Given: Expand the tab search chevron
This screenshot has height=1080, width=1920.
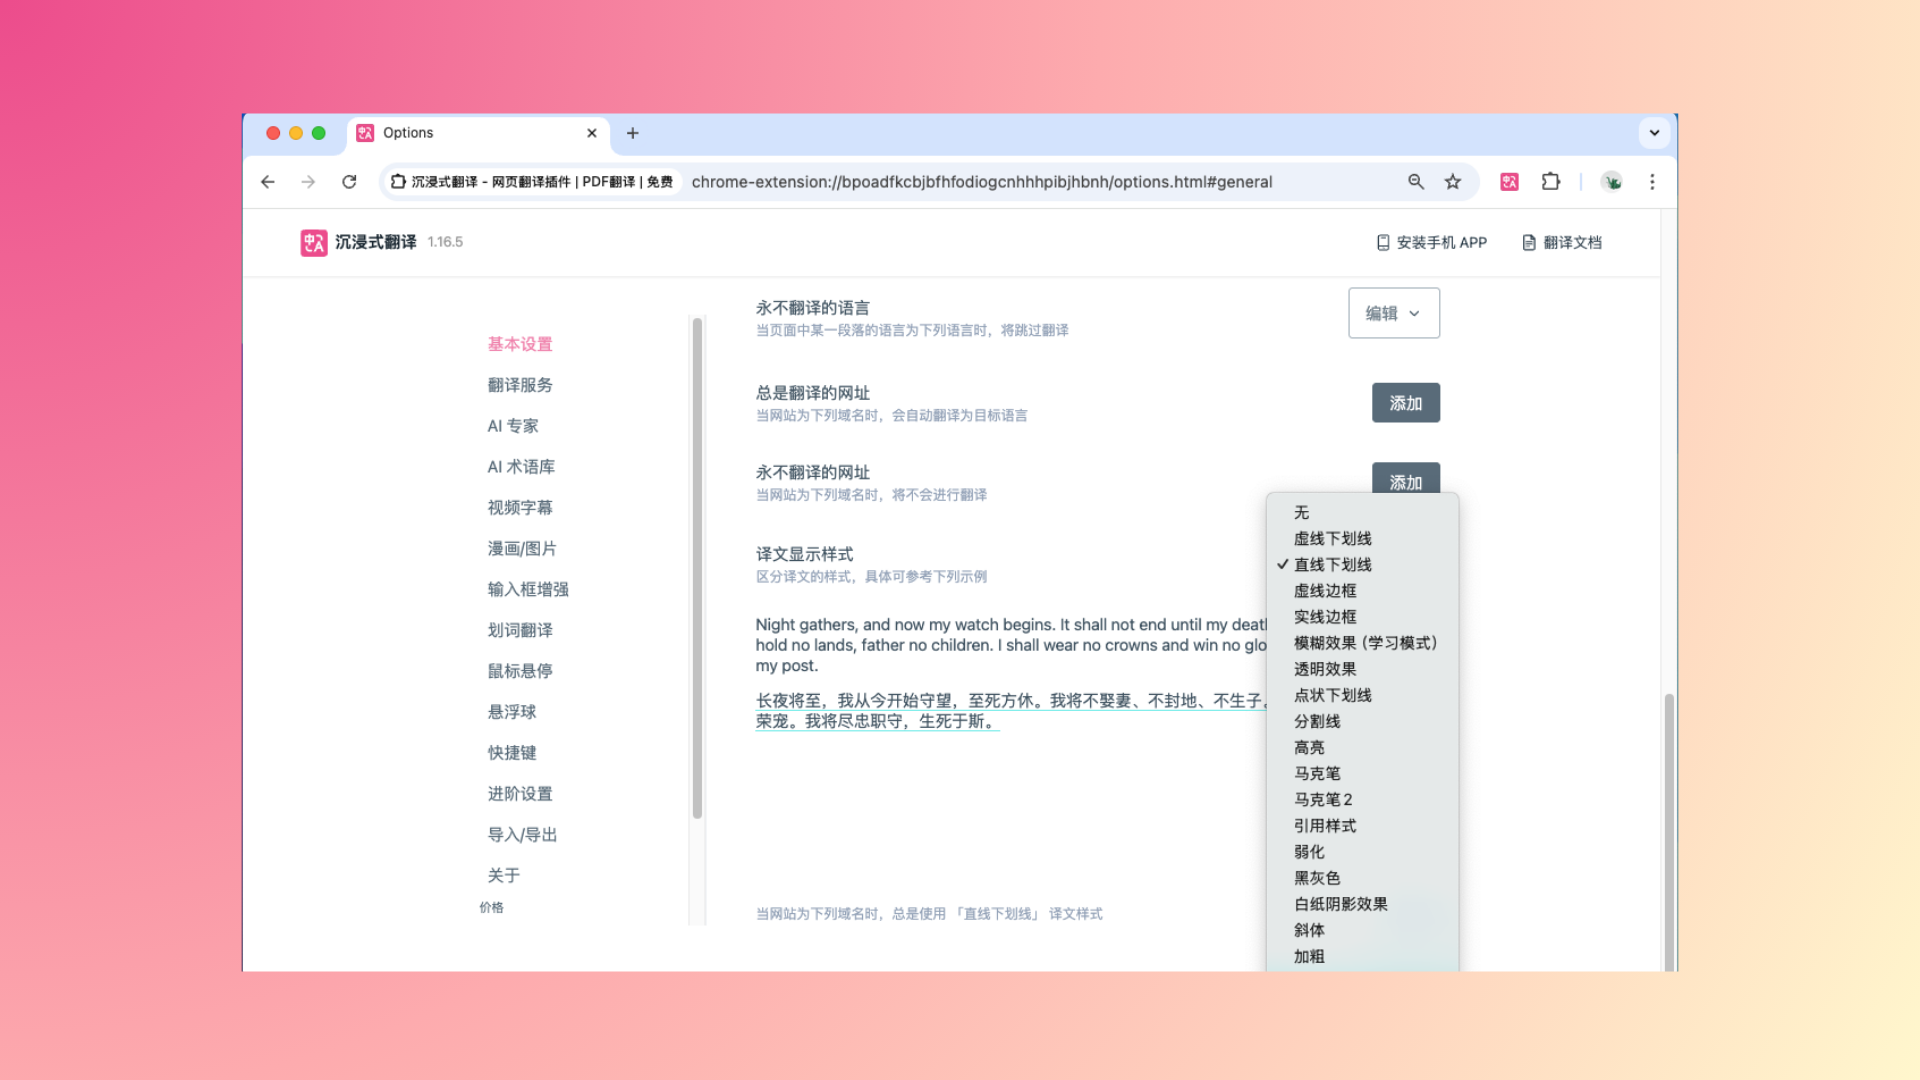Looking at the screenshot, I should (1654, 133).
